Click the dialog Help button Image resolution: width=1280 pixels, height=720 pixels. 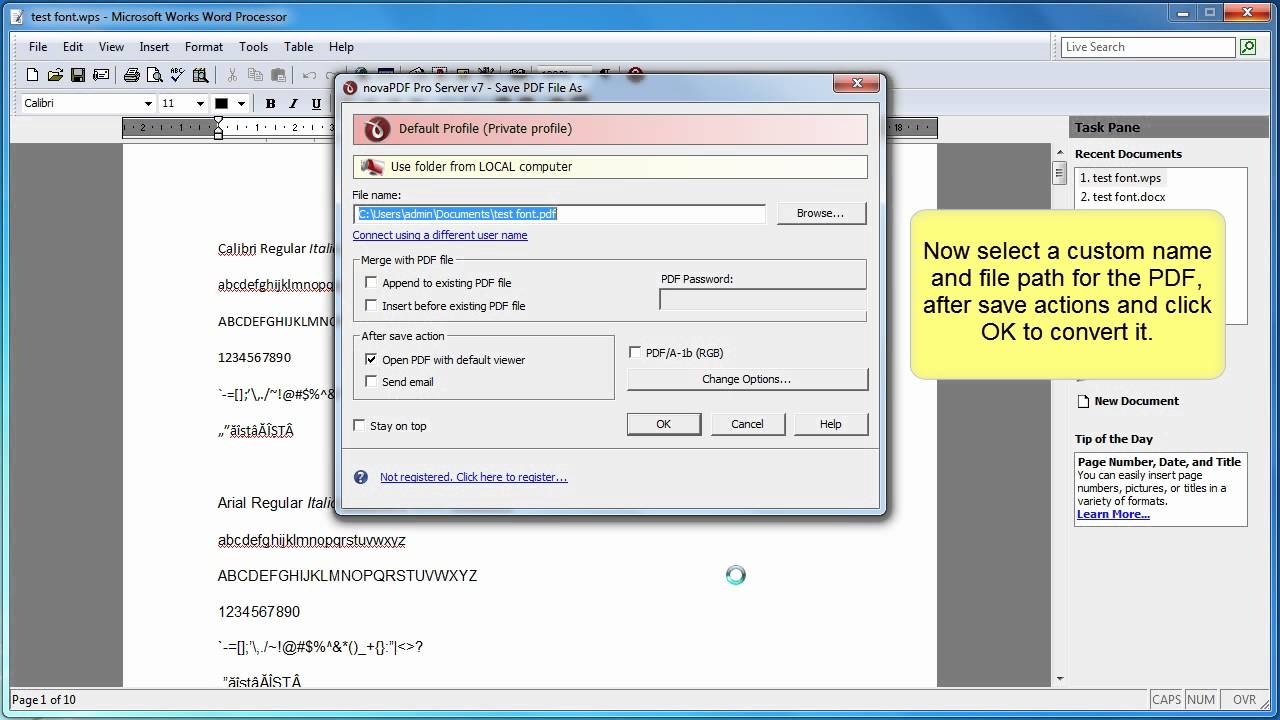831,424
